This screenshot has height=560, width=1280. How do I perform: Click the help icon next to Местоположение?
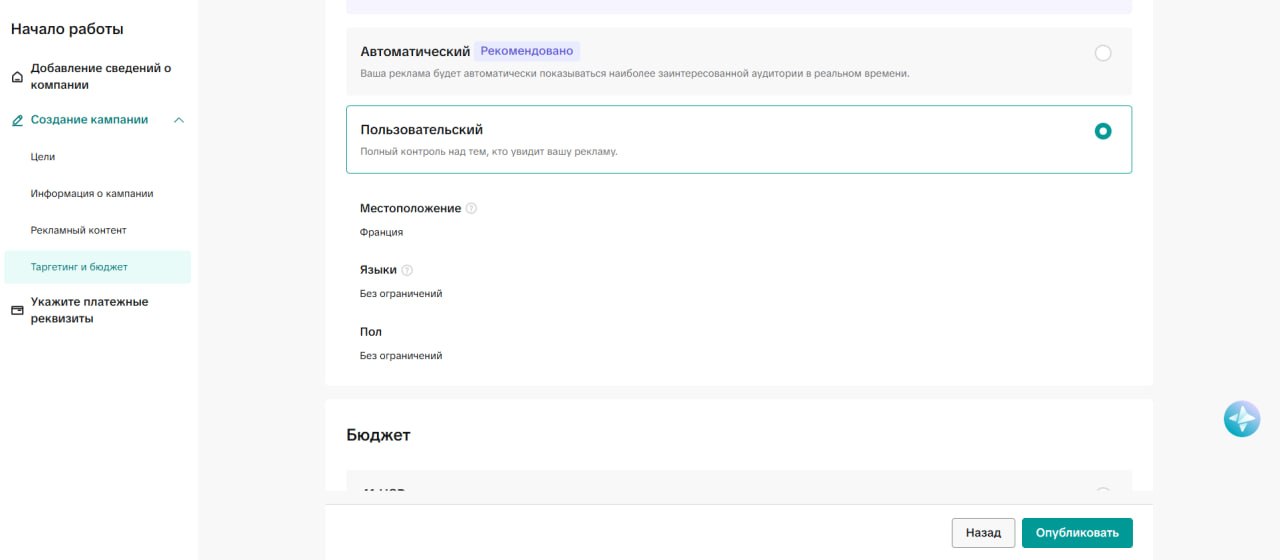(x=472, y=209)
